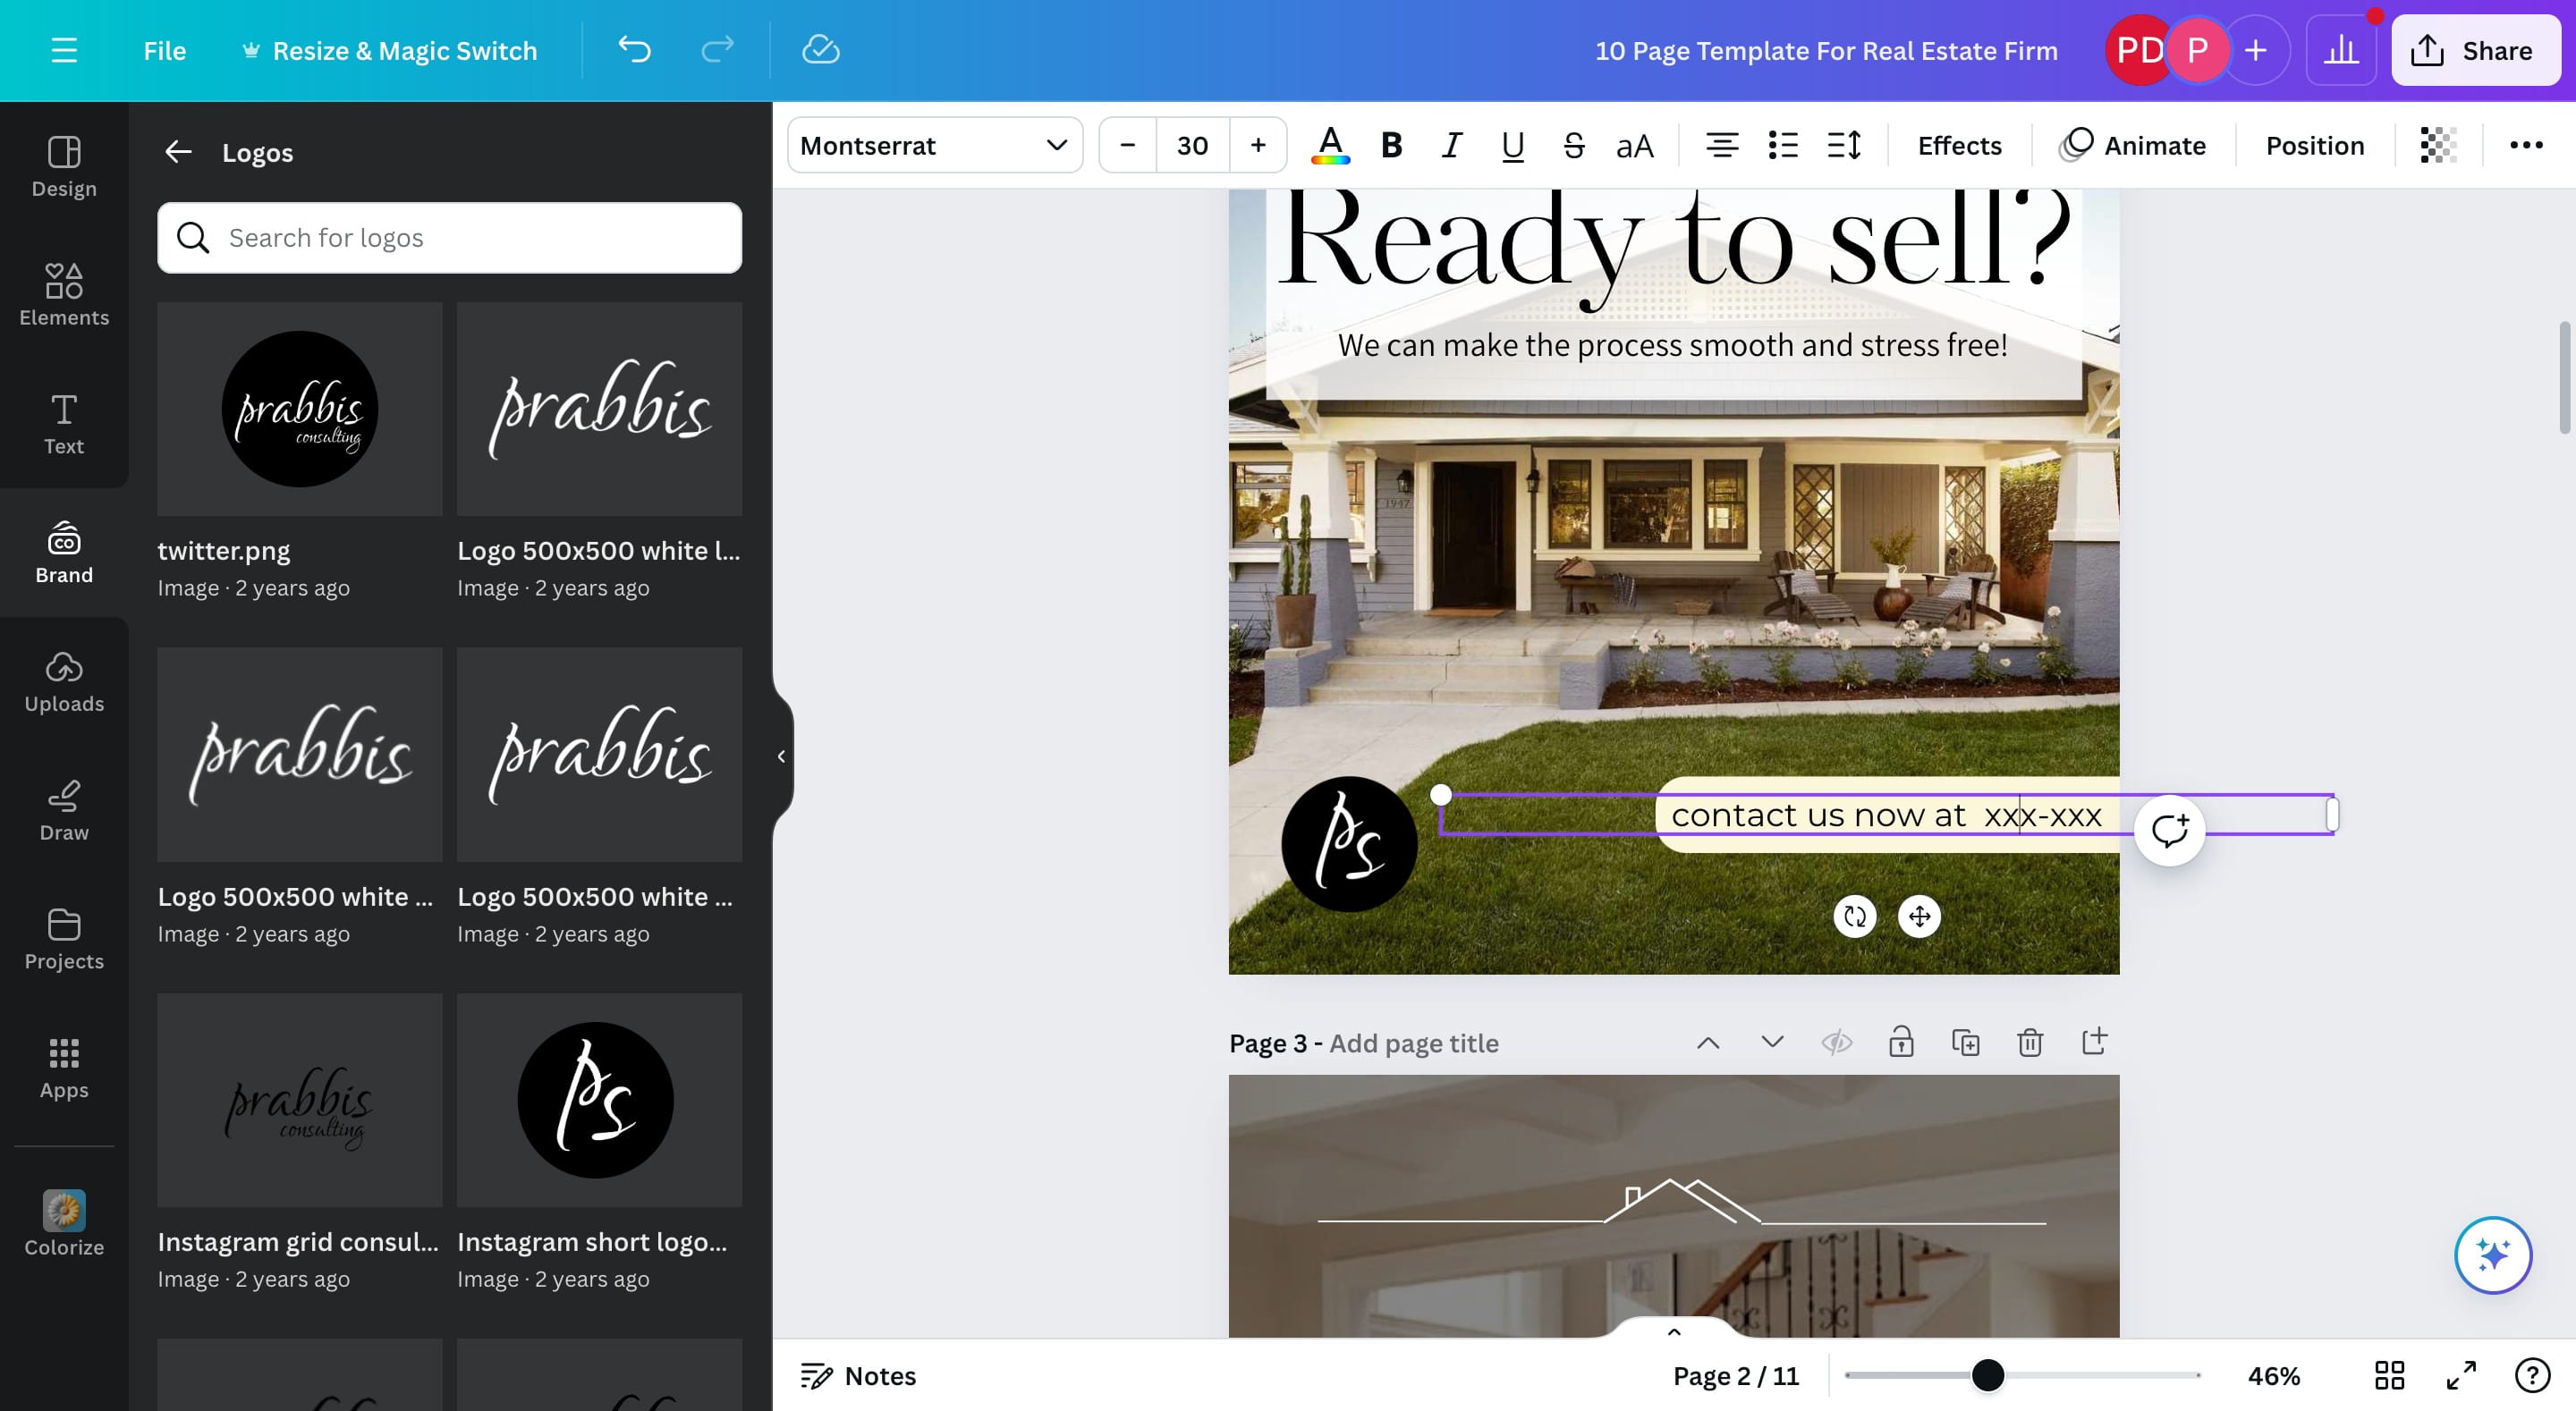Open Resize & Magic Switch
The width and height of the screenshot is (2576, 1411).
coord(390,50)
